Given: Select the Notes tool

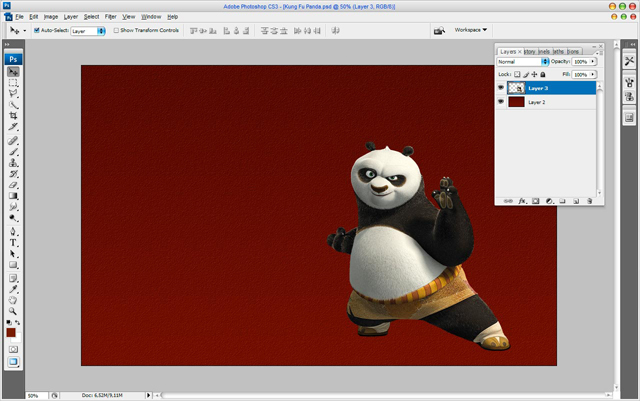Looking at the screenshot, I should [x=13, y=278].
